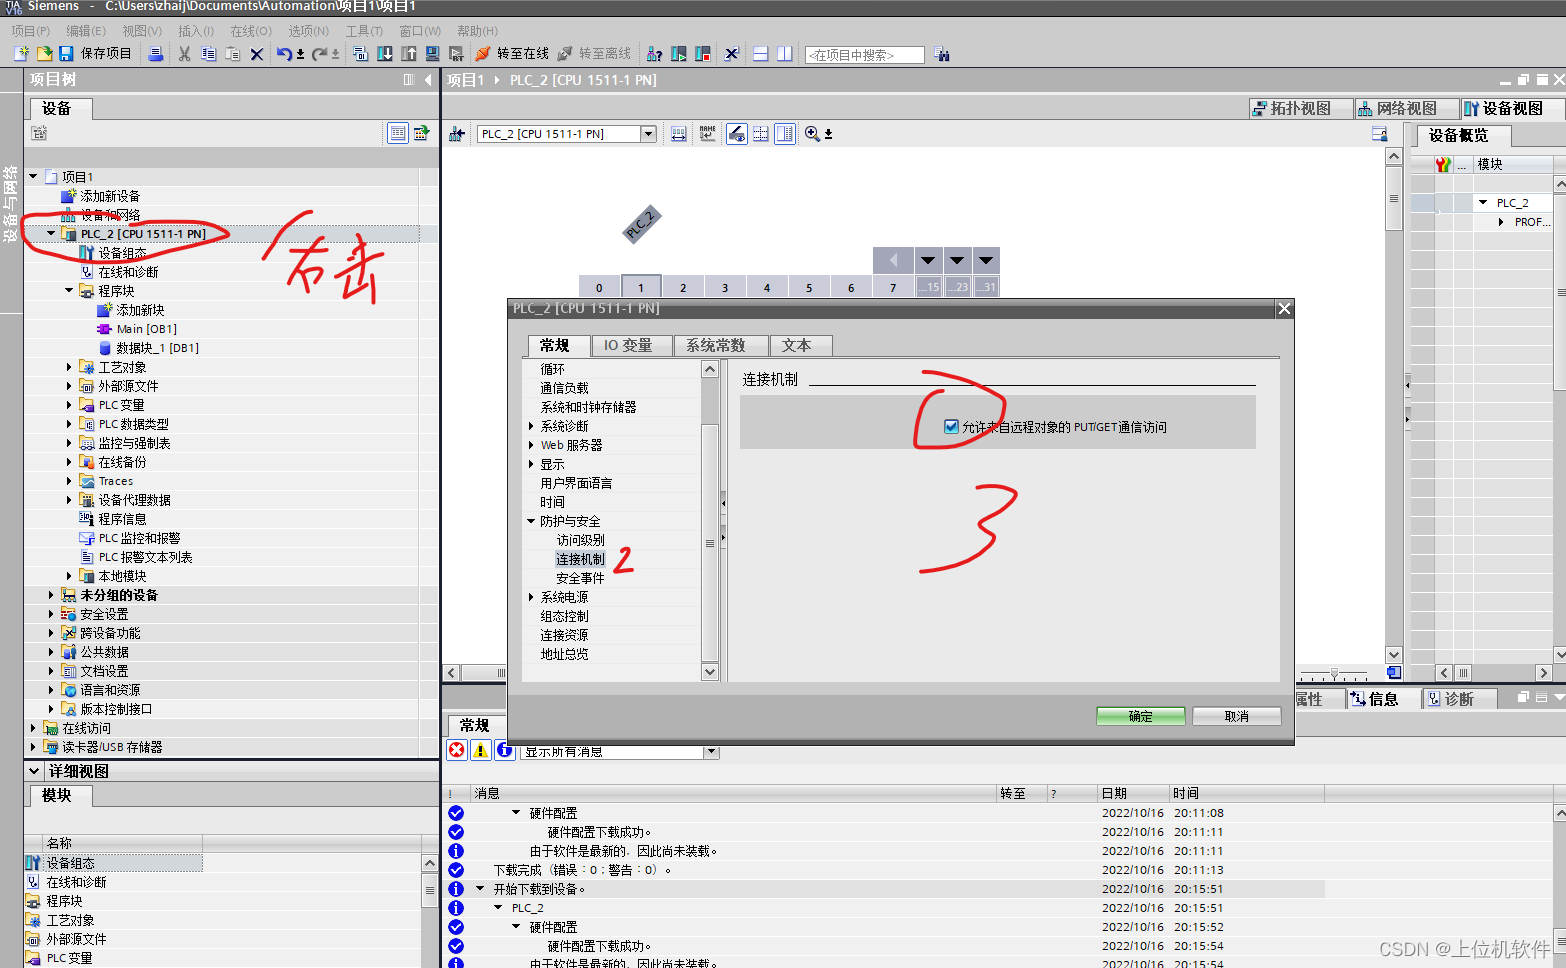This screenshot has height=968, width=1566.
Task: Expand the 工艺对象 tree node
Action: point(69,367)
